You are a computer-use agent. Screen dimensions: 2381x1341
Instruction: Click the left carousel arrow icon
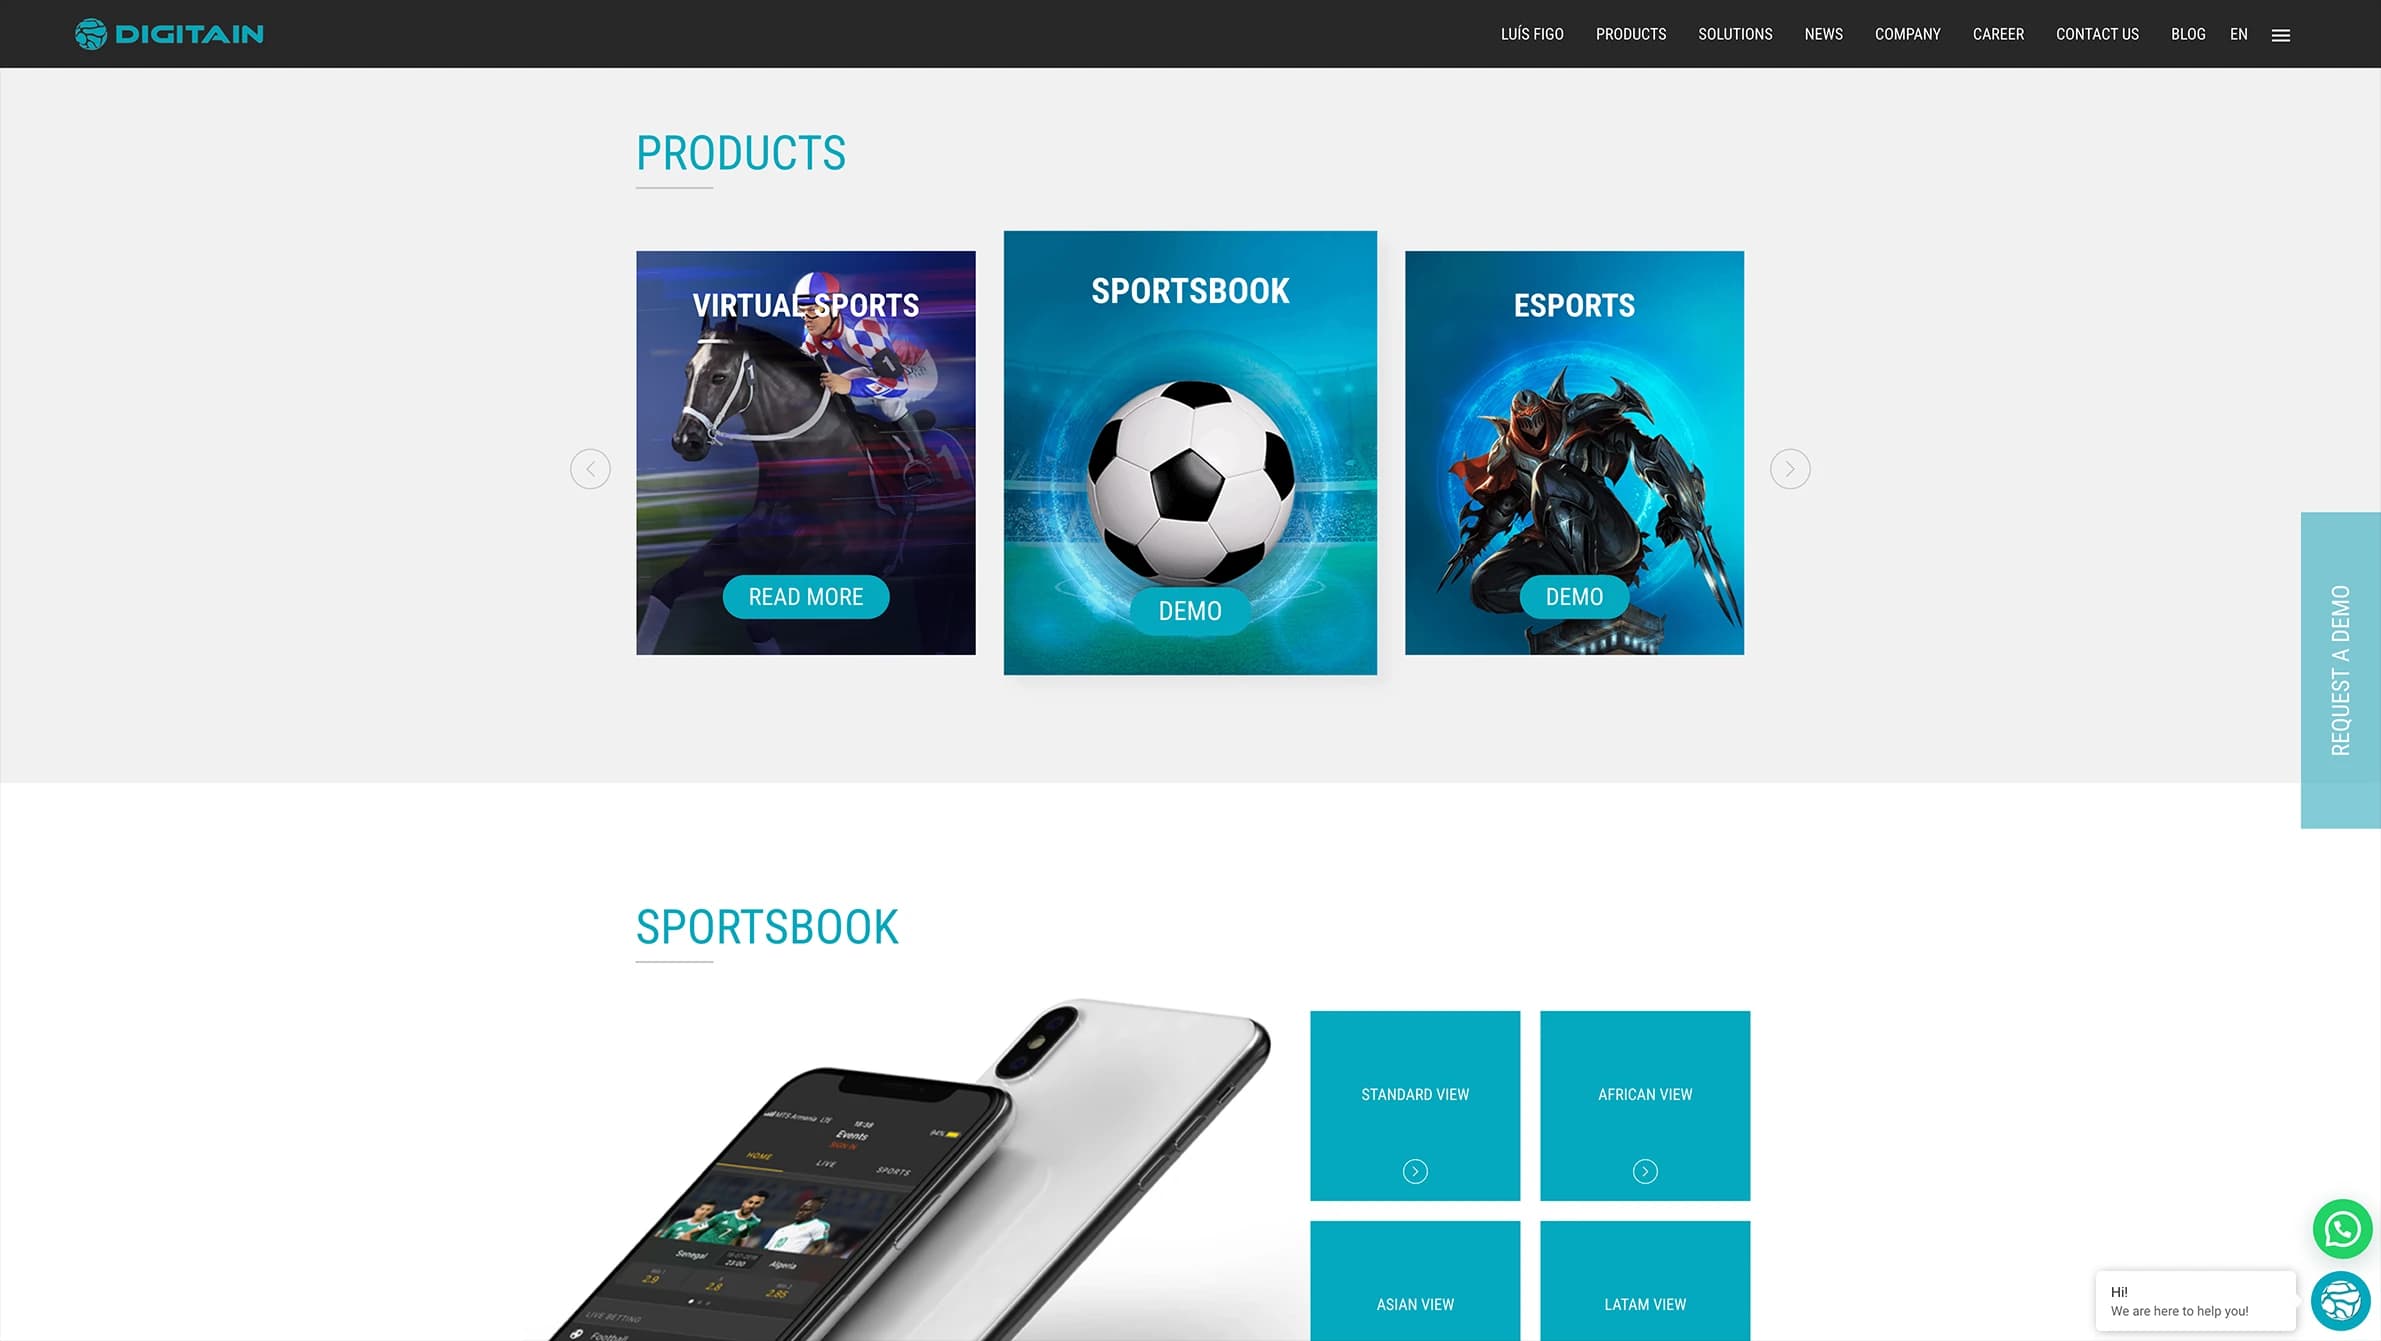click(x=590, y=469)
